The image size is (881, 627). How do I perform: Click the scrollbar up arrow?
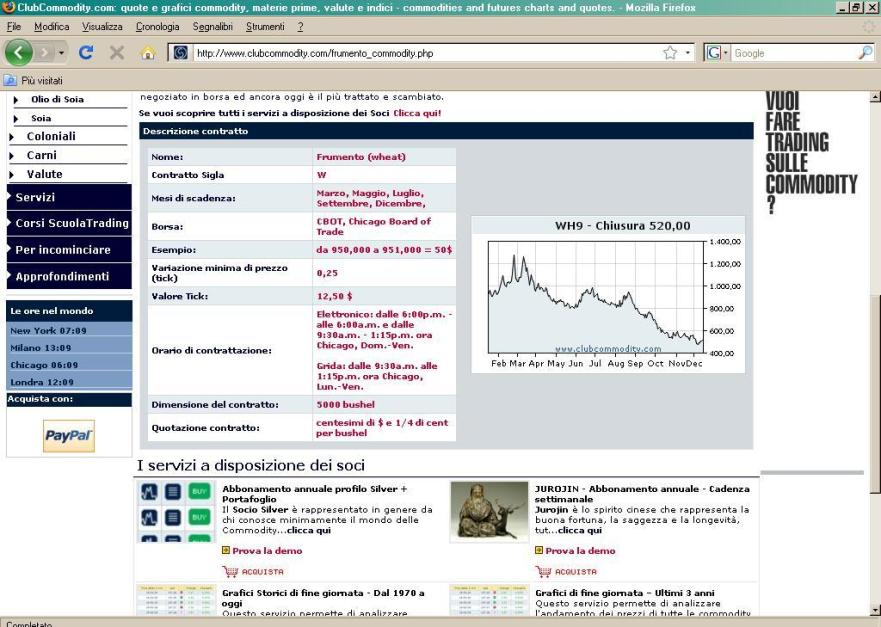[875, 97]
